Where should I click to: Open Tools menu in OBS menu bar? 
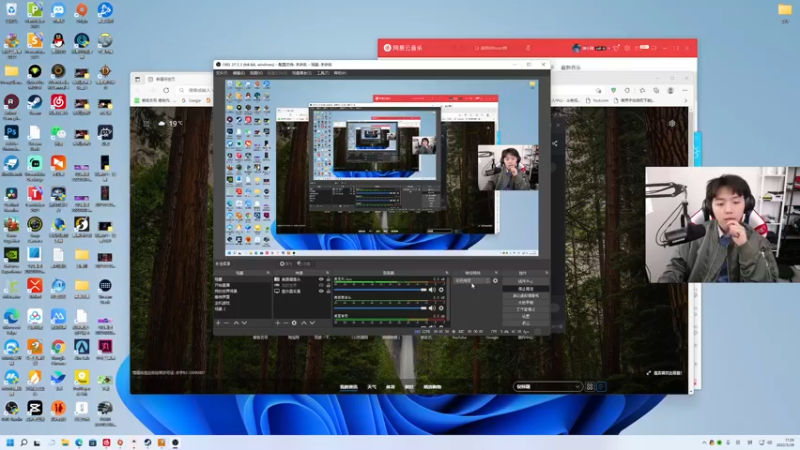click(x=322, y=73)
